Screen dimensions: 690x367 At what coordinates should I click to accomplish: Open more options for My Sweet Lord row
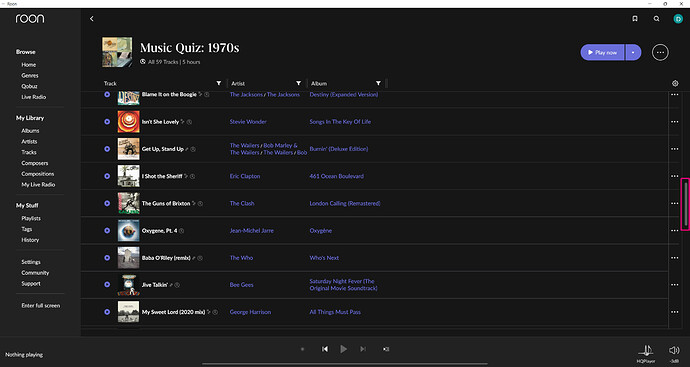(x=675, y=312)
